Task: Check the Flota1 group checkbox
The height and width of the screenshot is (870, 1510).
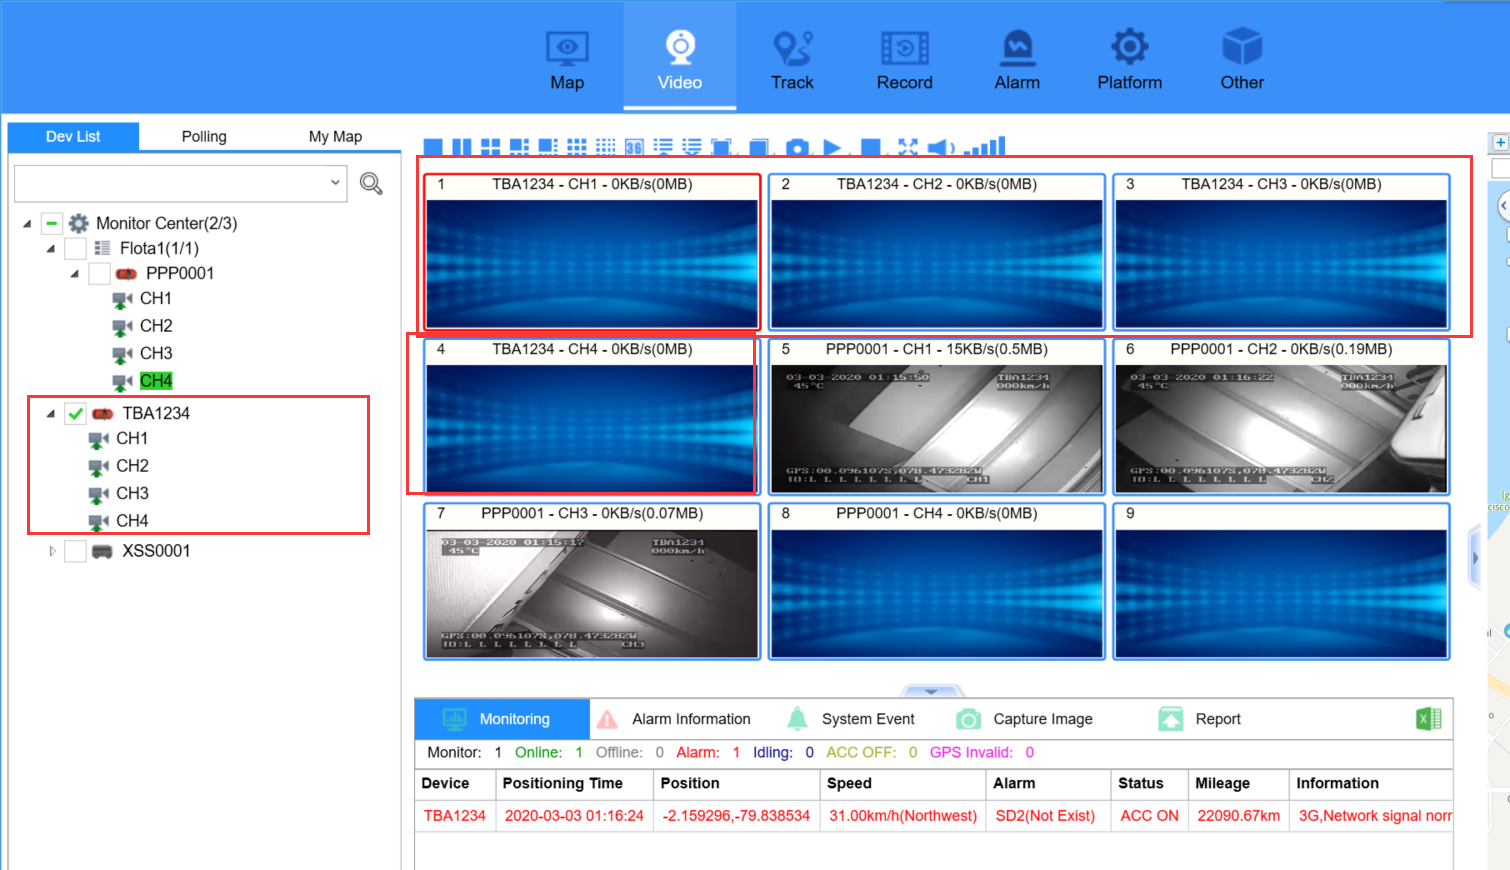Action: (75, 248)
